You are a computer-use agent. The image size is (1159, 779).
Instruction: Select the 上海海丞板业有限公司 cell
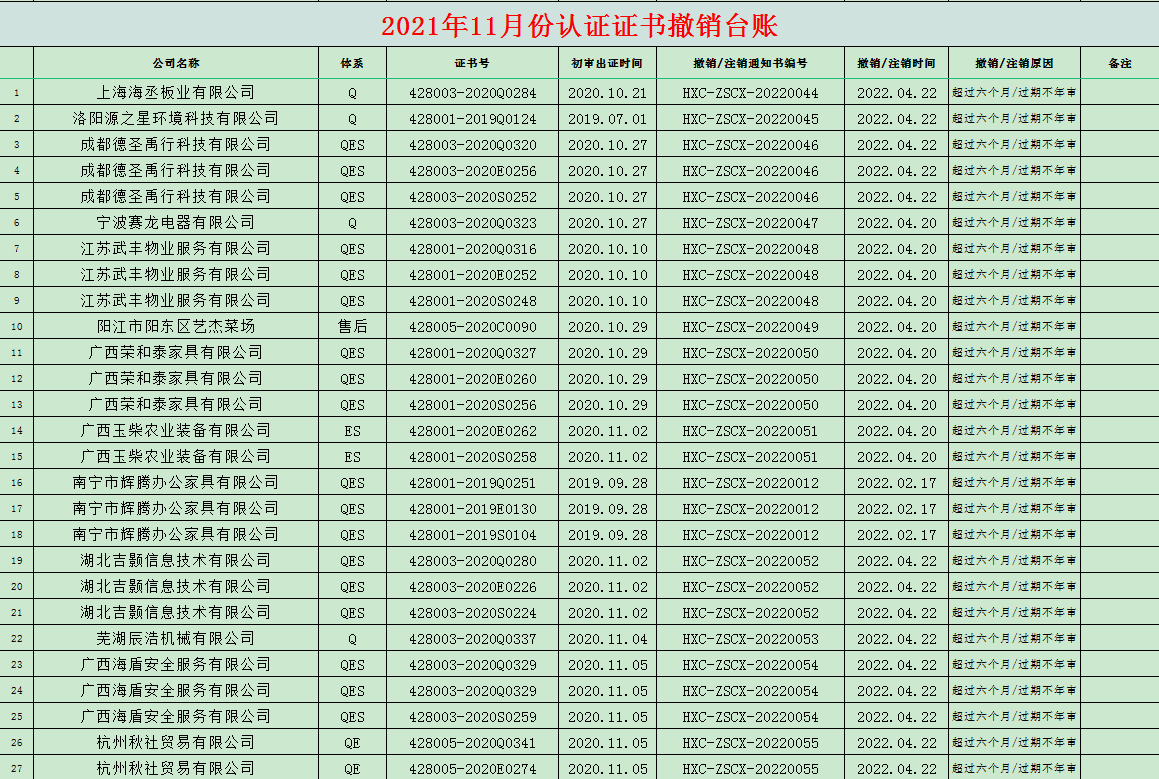tap(176, 93)
